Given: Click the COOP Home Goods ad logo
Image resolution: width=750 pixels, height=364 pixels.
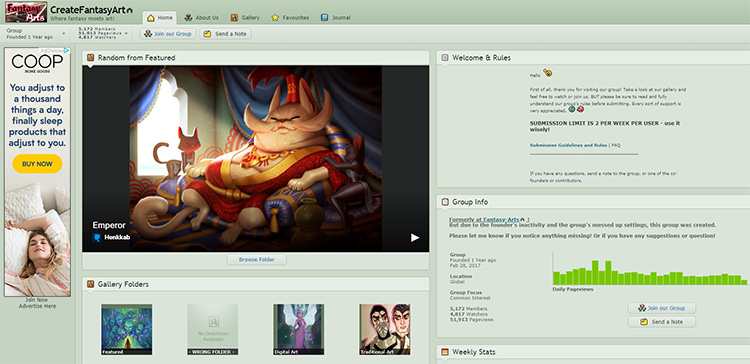Looking at the screenshot, I should pyautogui.click(x=37, y=63).
